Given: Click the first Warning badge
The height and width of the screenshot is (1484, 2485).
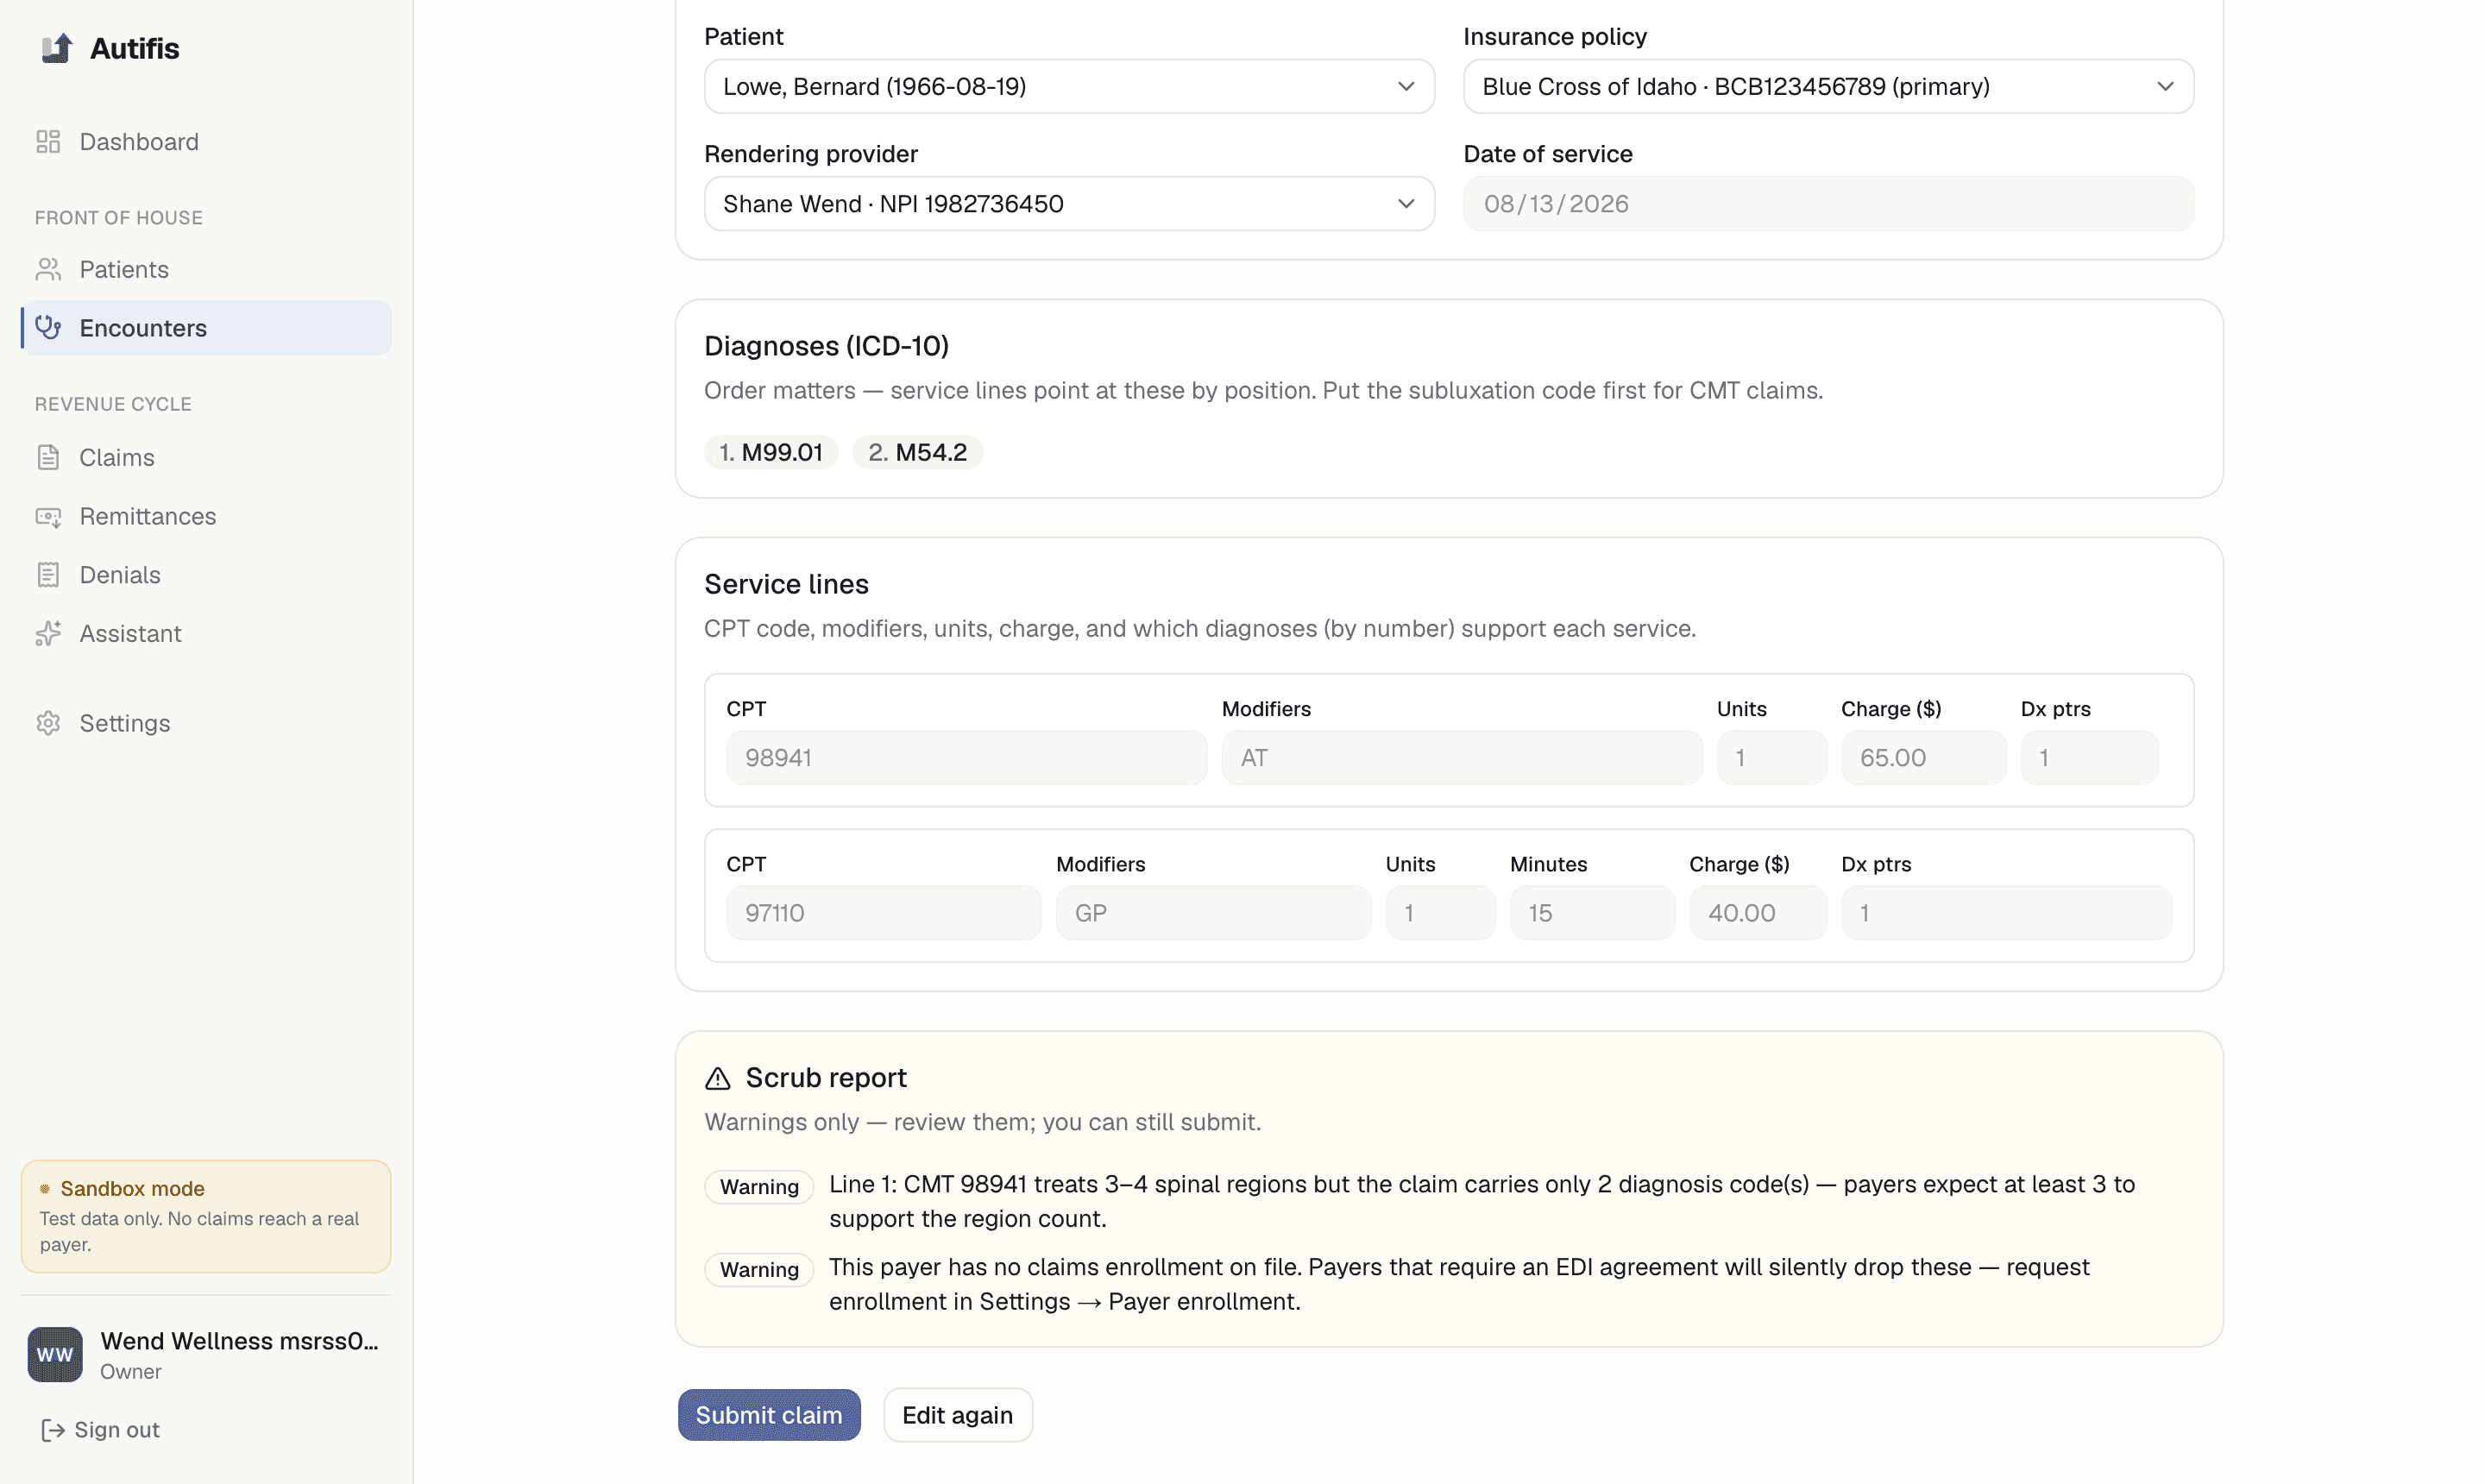Looking at the screenshot, I should [759, 1187].
